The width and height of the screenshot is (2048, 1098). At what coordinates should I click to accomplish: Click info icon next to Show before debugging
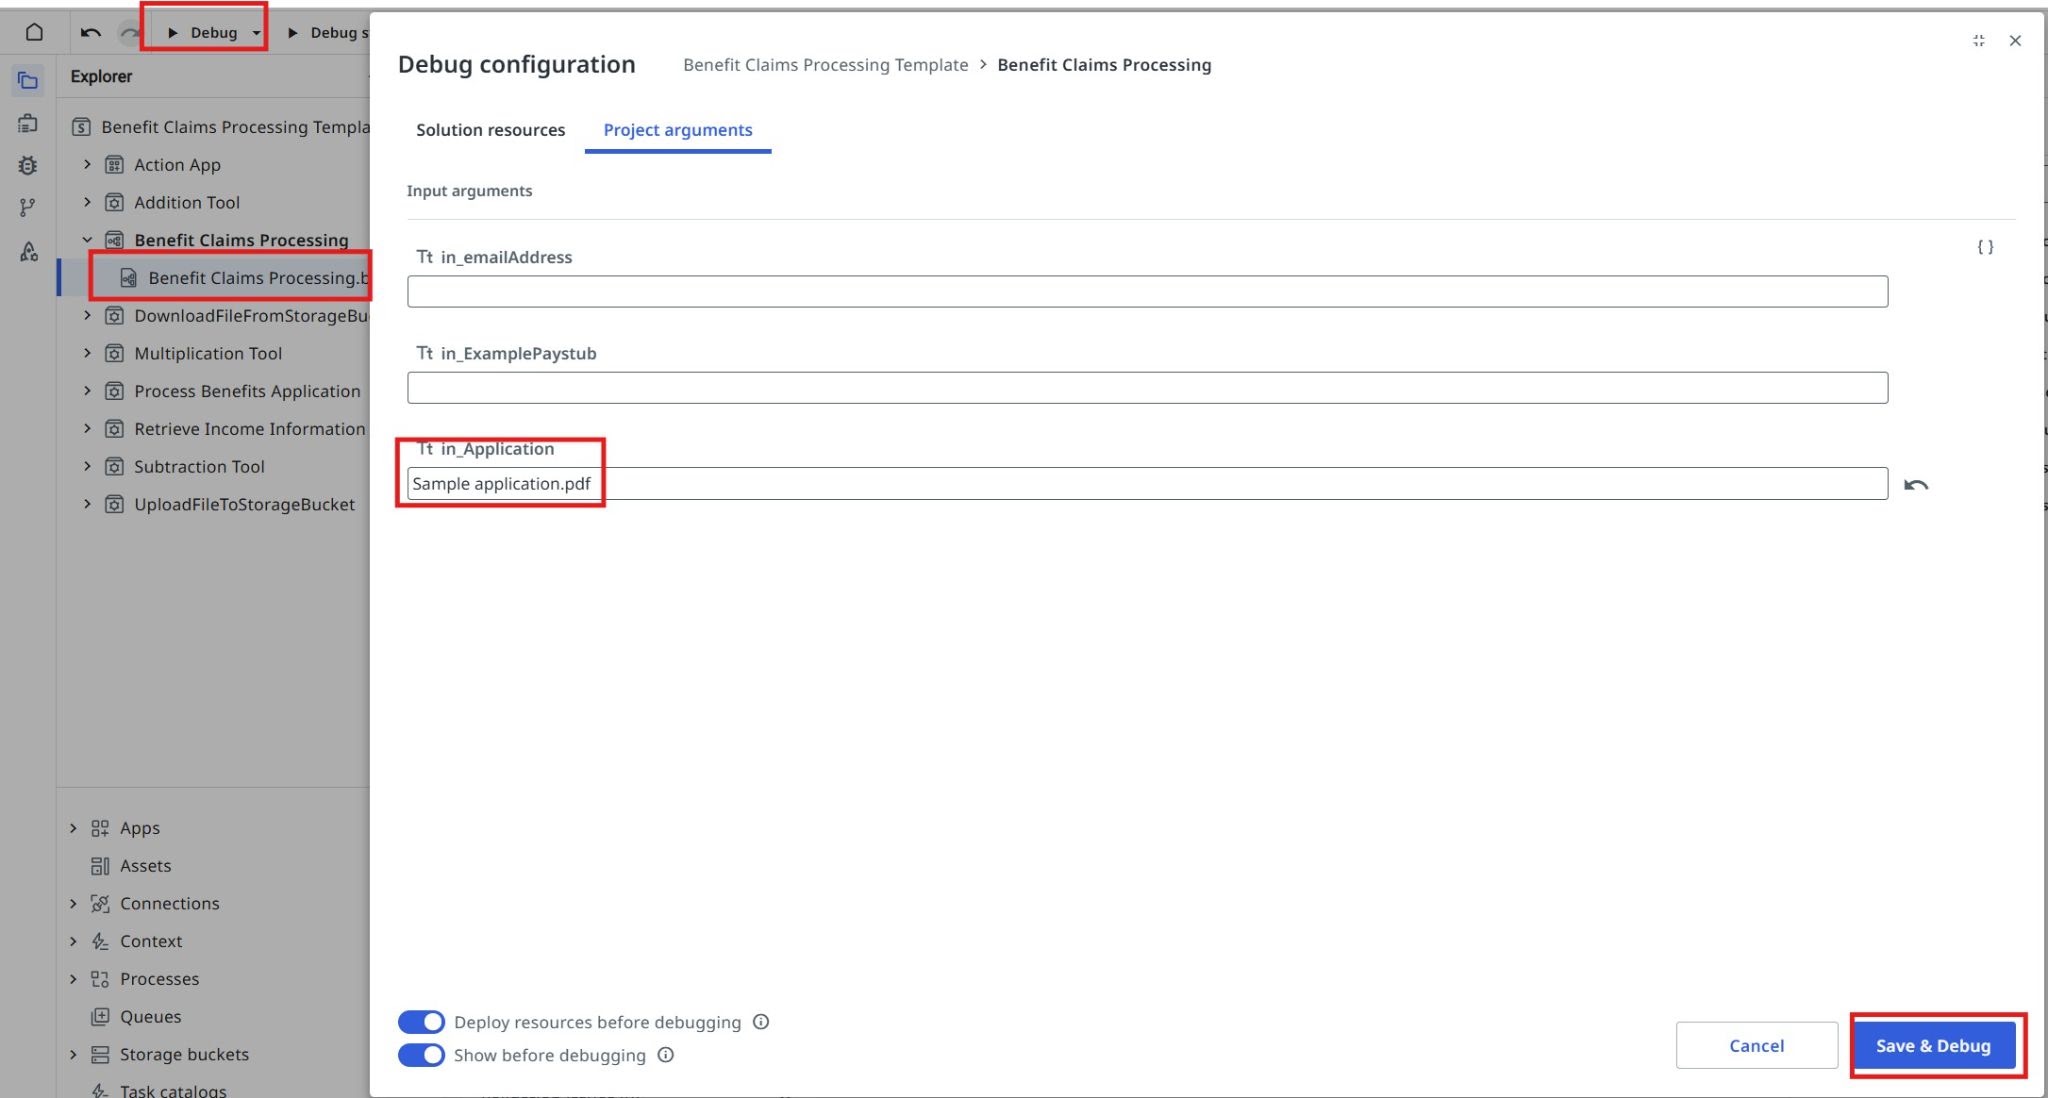[x=666, y=1055]
